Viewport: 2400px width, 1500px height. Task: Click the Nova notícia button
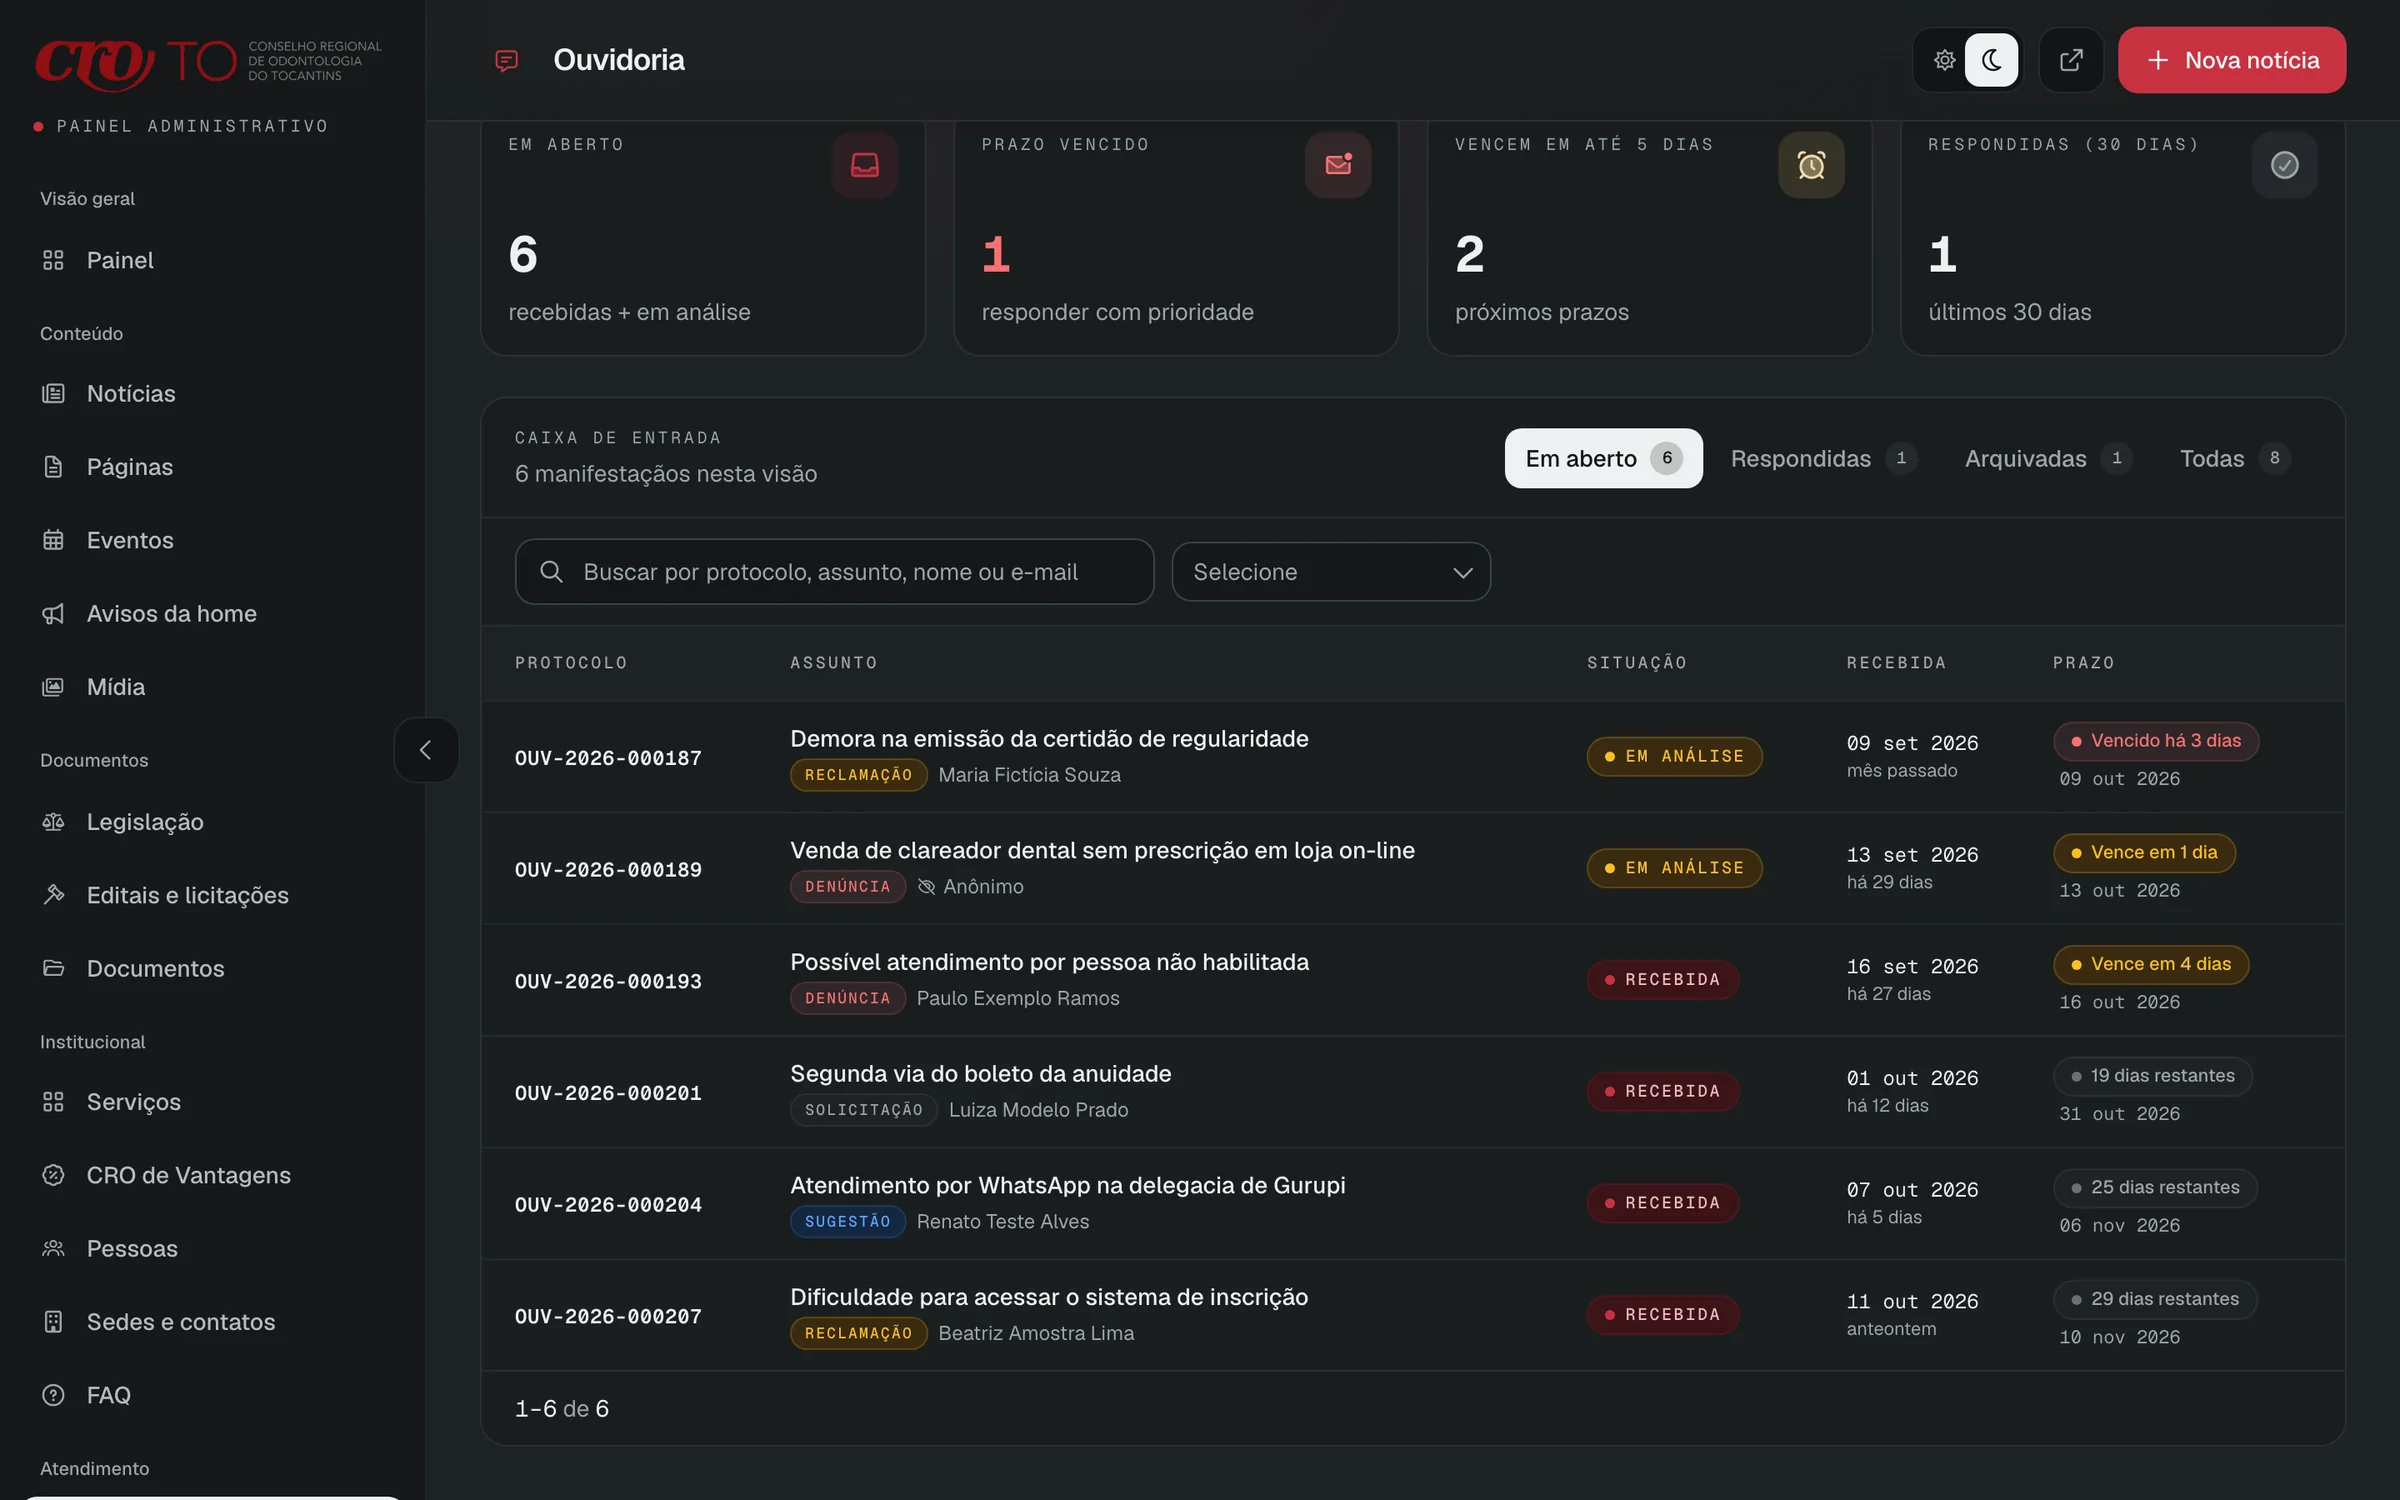[2232, 60]
